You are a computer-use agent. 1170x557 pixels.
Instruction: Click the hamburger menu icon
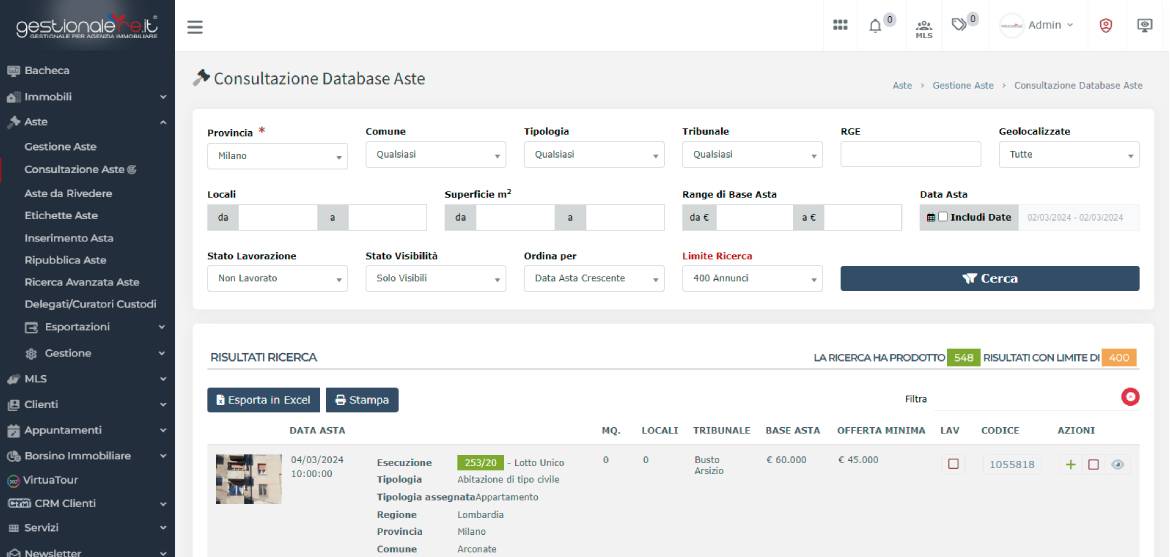[x=195, y=27]
